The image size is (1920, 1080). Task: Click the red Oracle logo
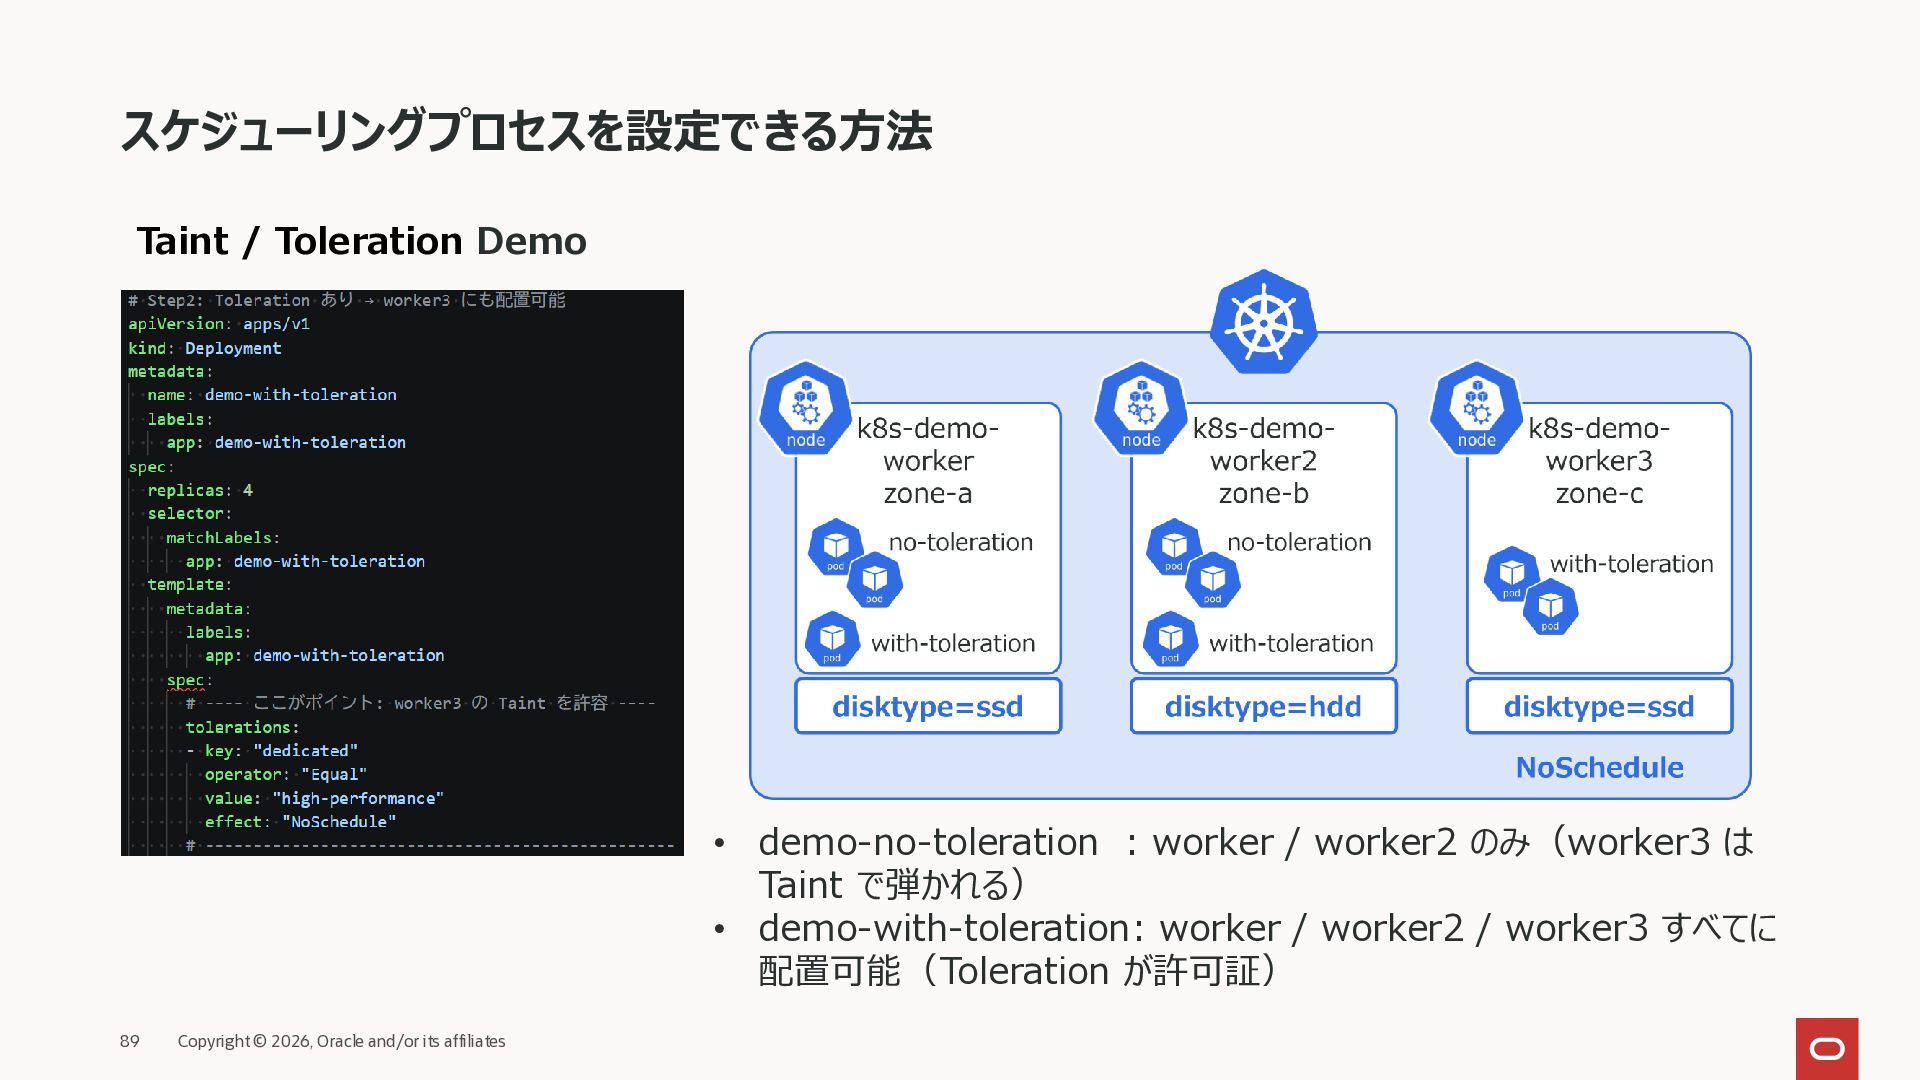(1826, 1048)
